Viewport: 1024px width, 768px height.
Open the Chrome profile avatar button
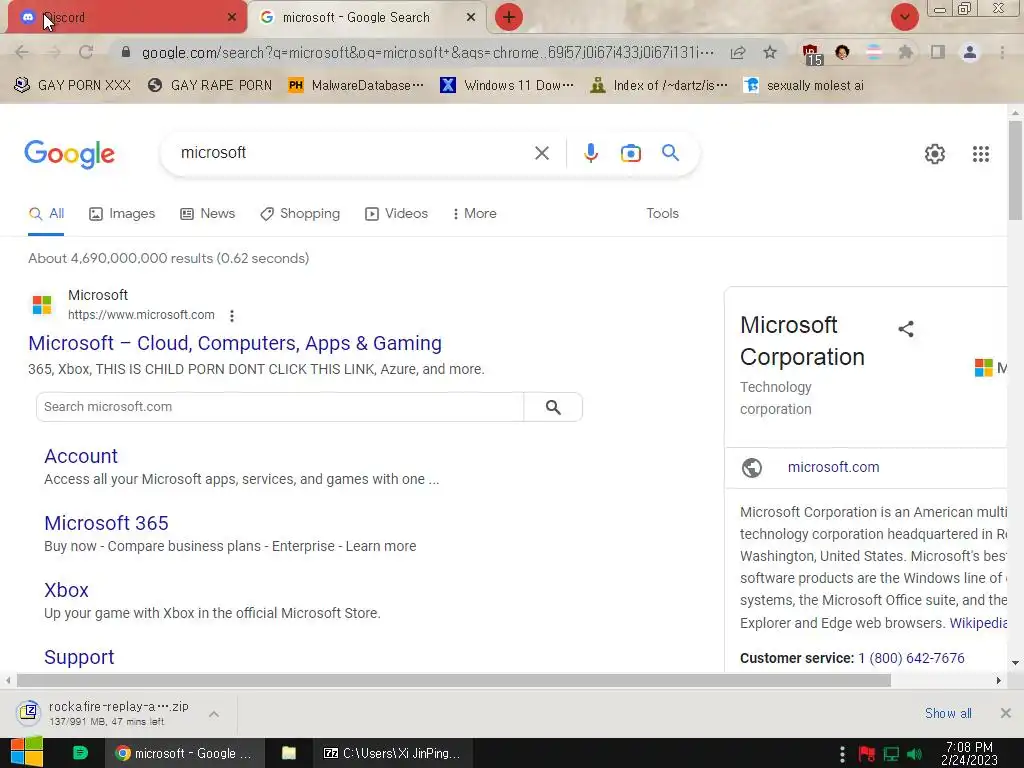tap(970, 52)
